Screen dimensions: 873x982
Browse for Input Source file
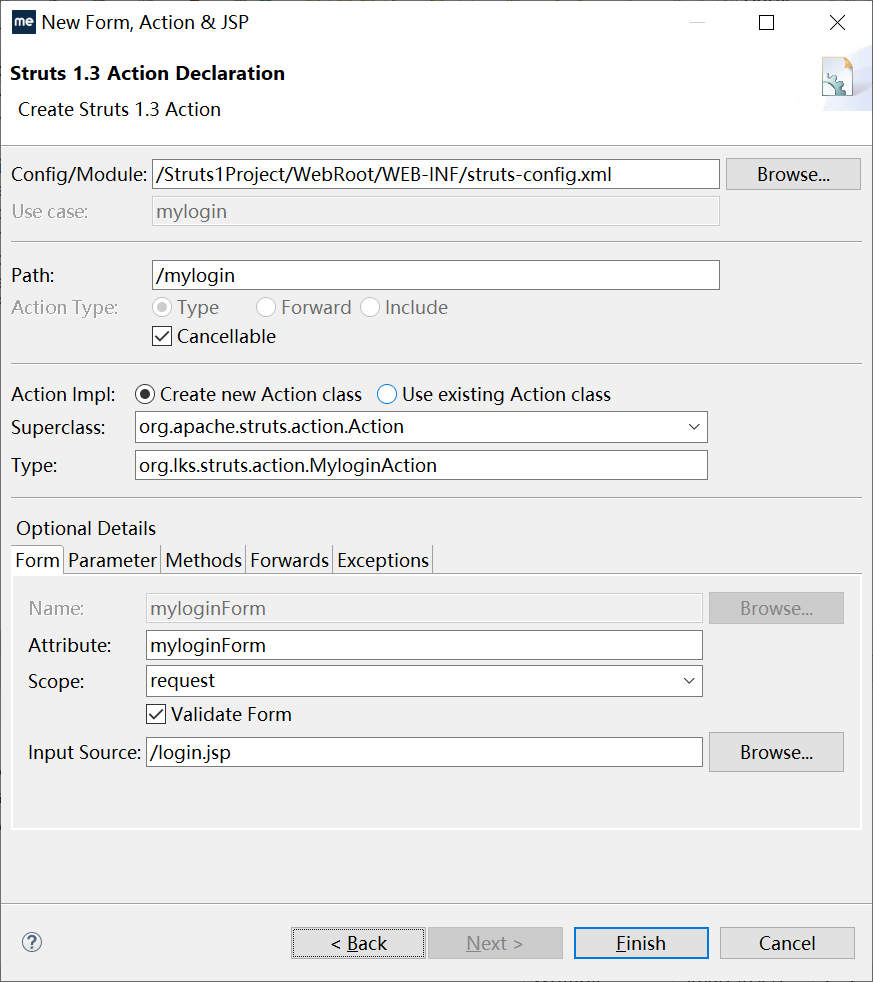pyautogui.click(x=777, y=752)
